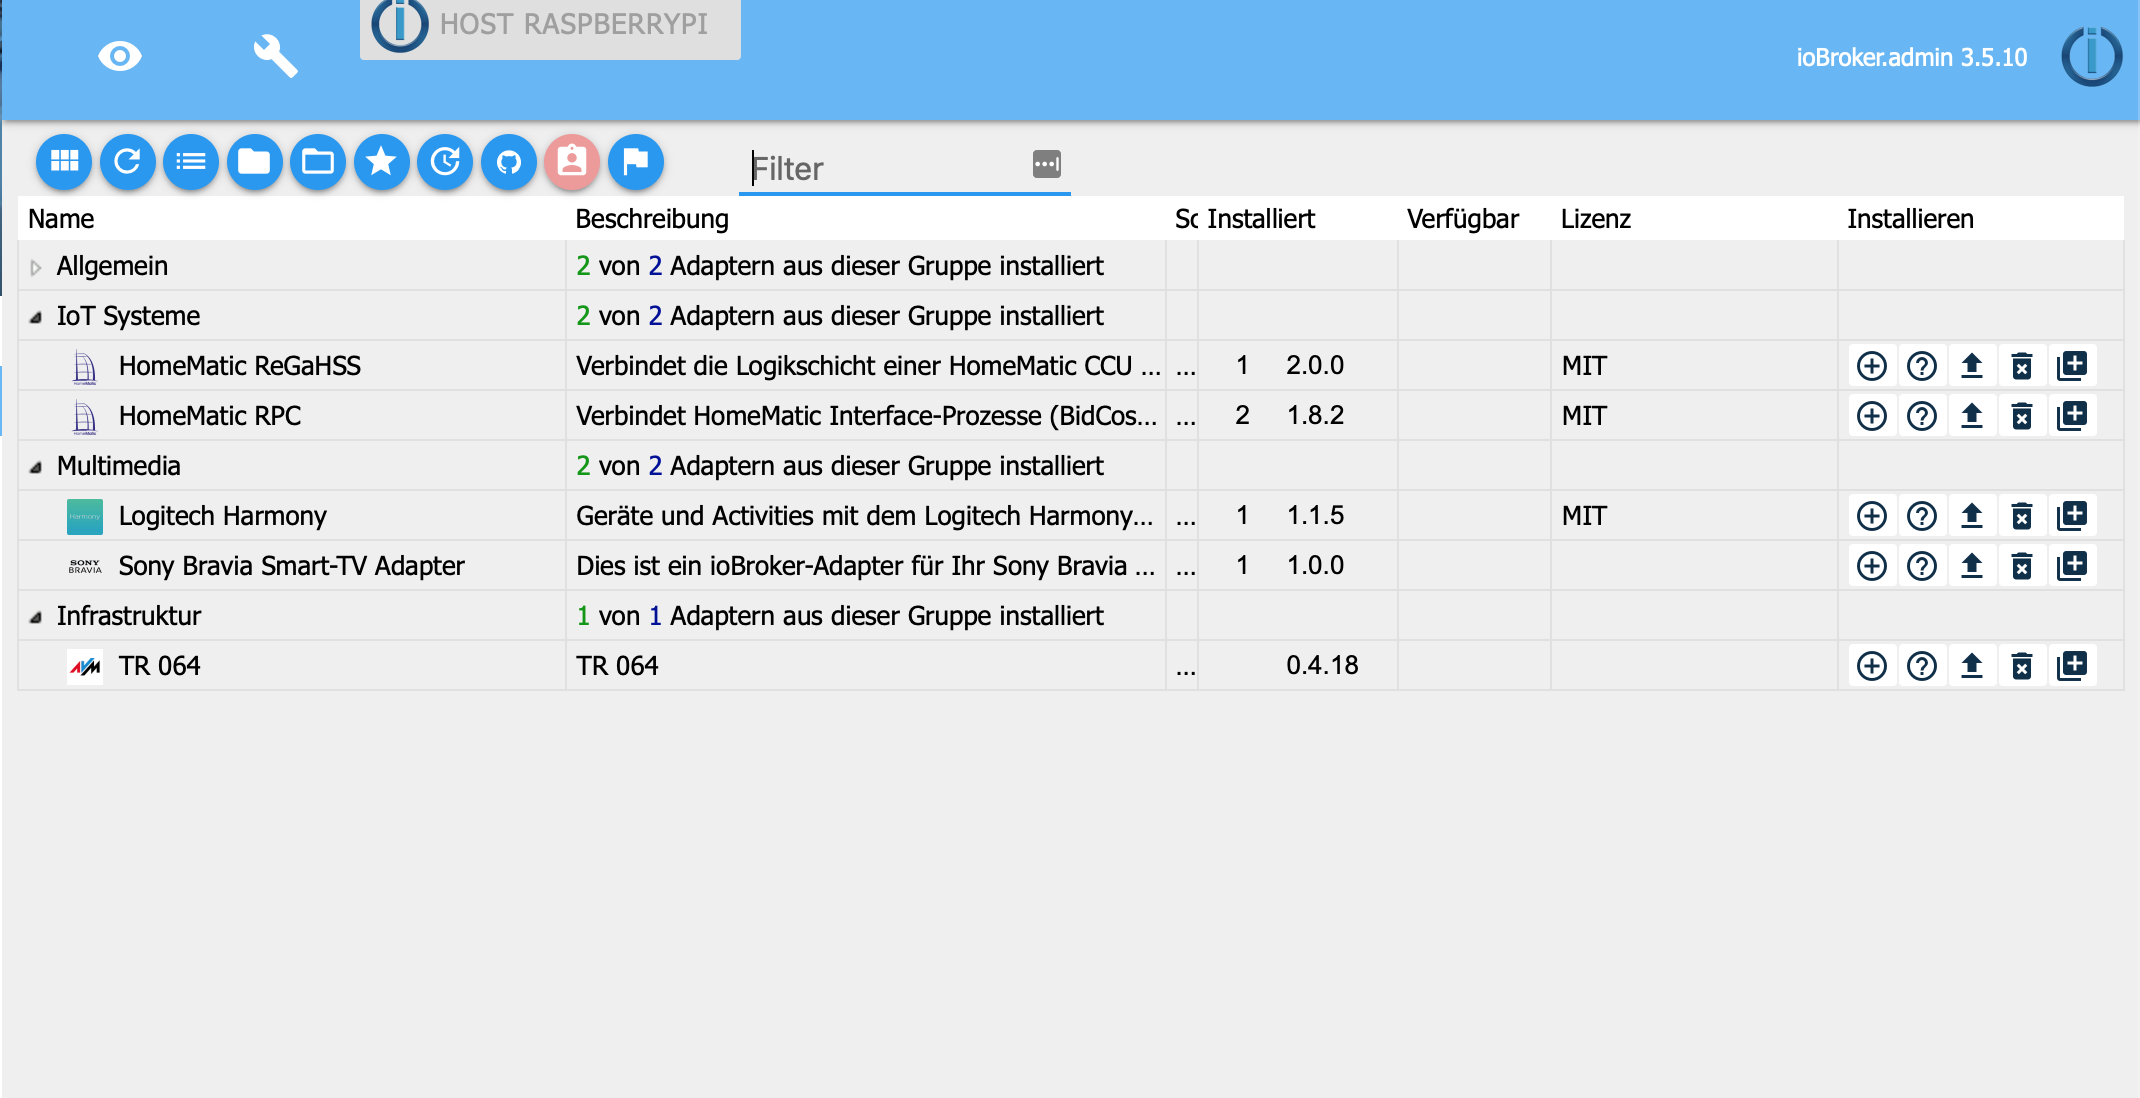Delete the Sony Bravia Smart-TV adapter
Viewport: 2140px width, 1098px height.
click(x=2022, y=565)
